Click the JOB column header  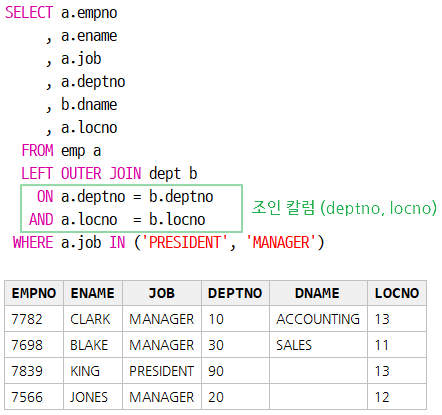click(x=162, y=293)
